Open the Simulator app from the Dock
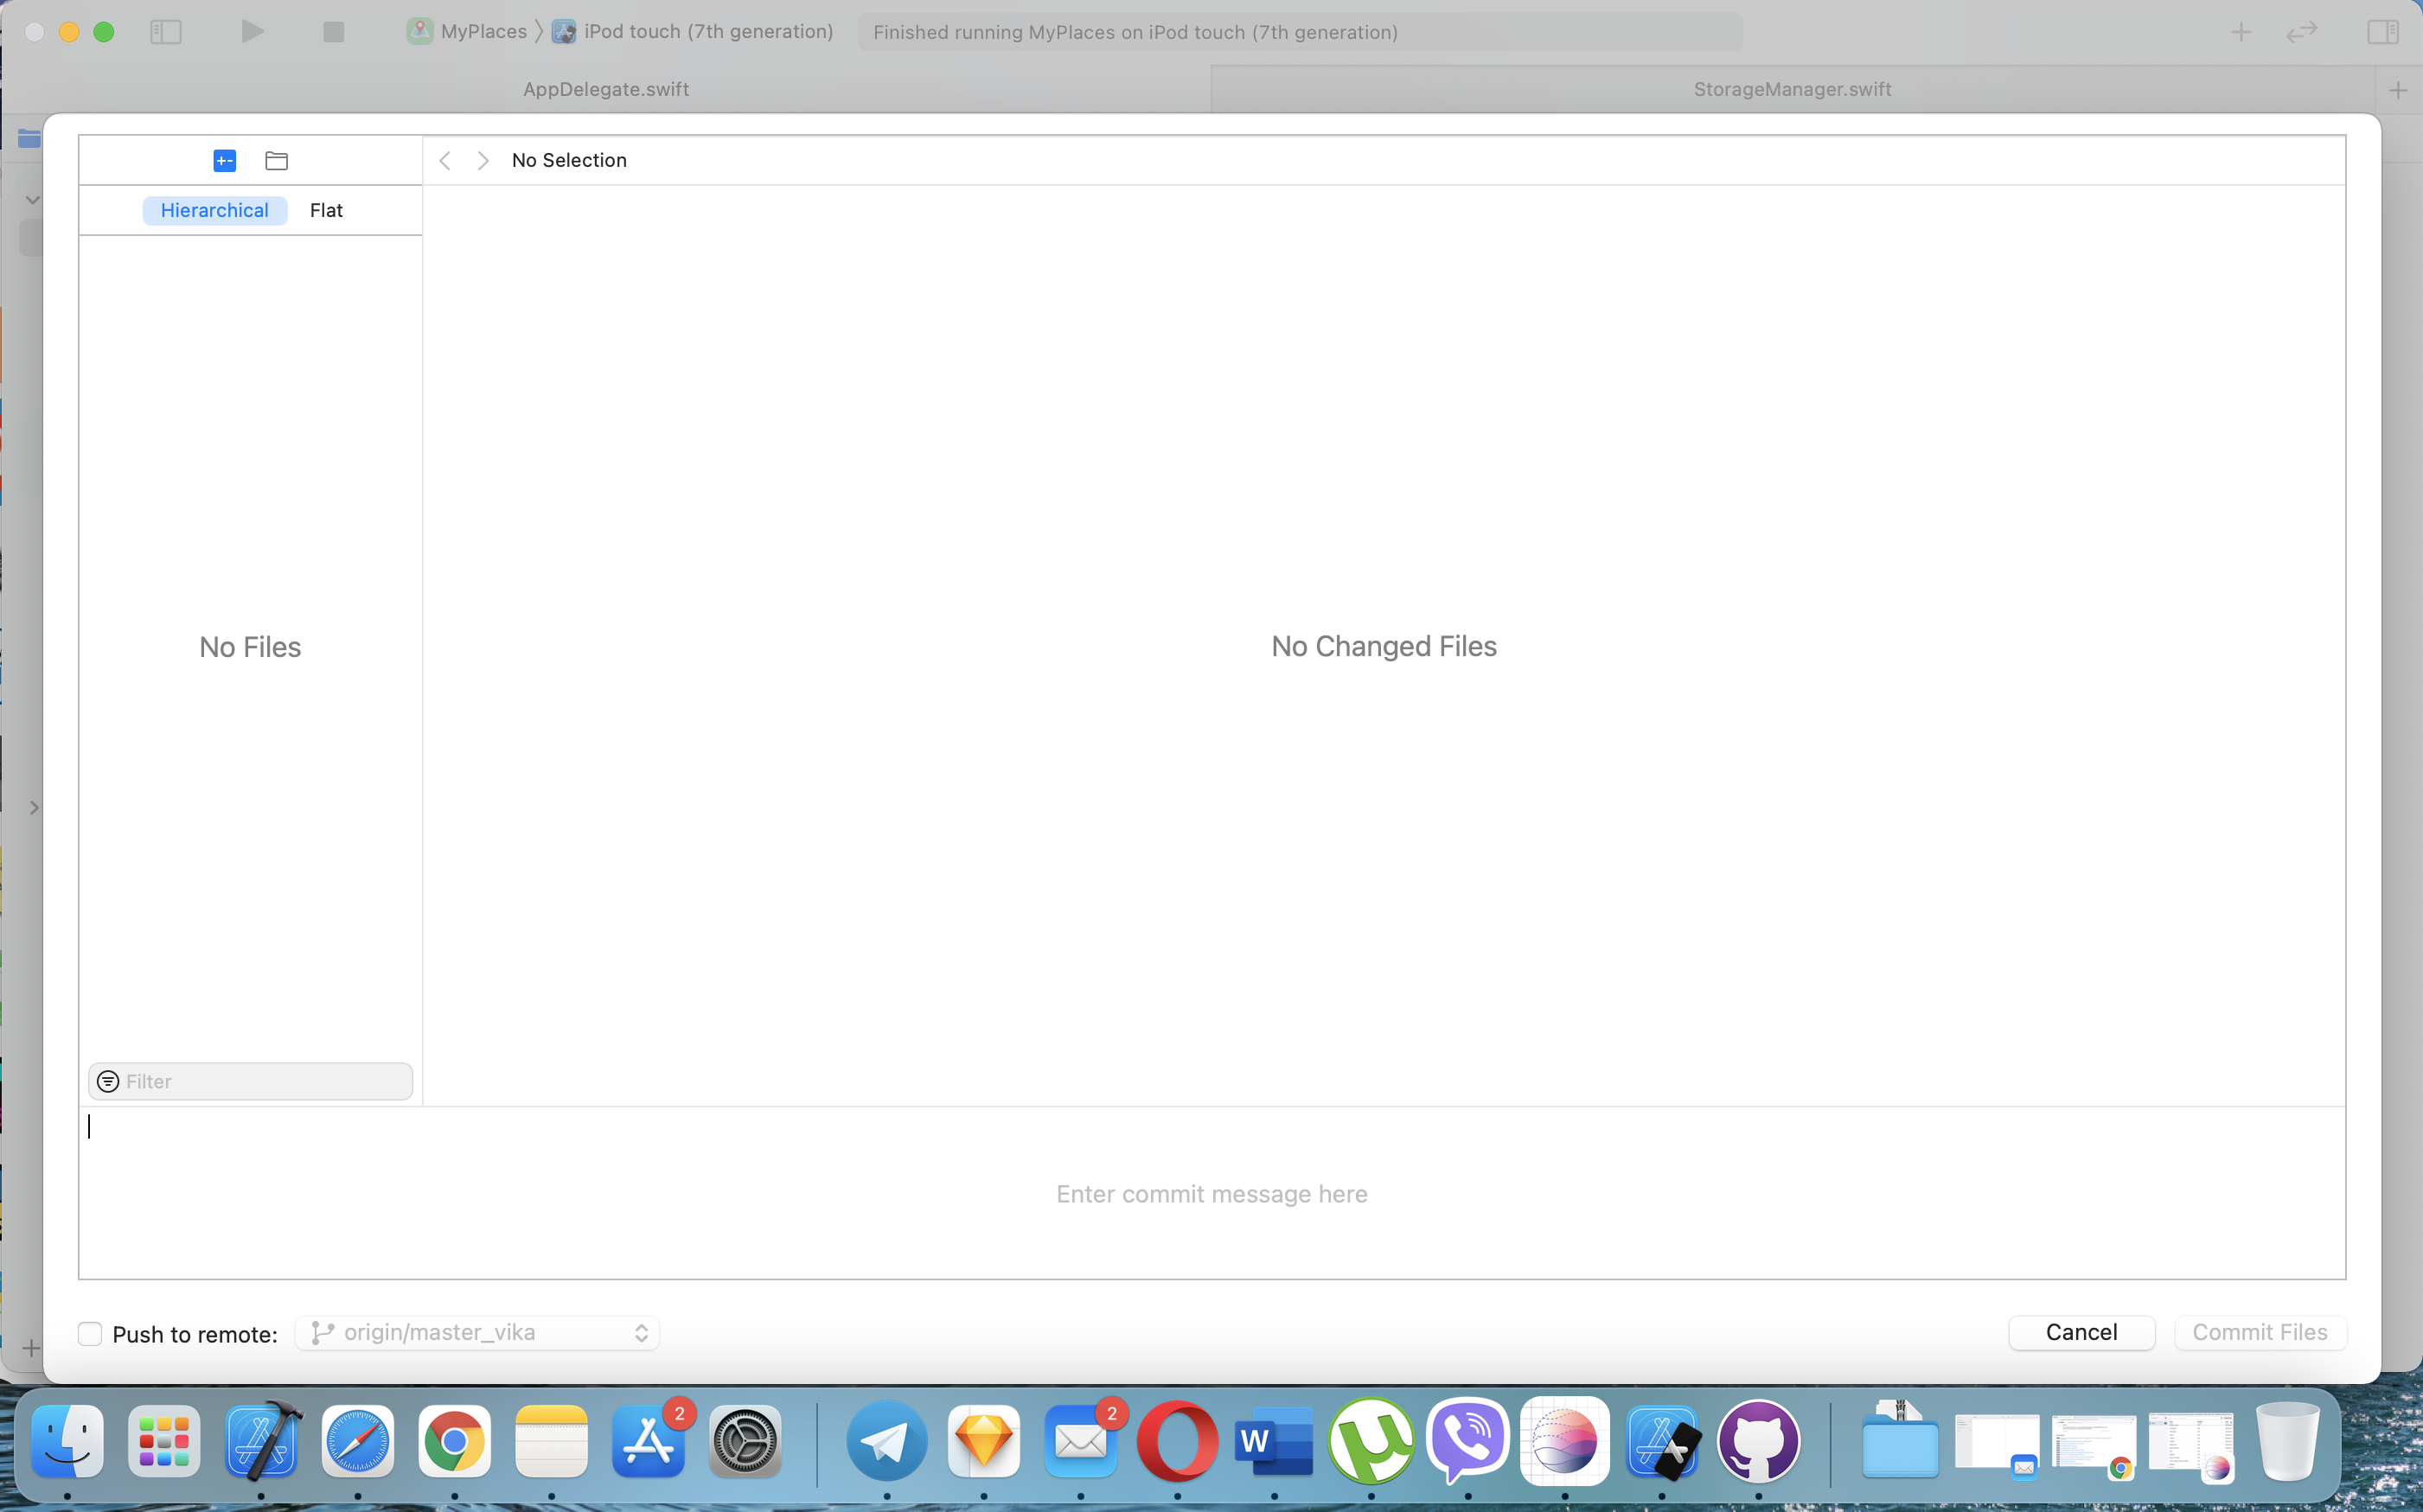This screenshot has width=2423, height=1512. (x=1662, y=1441)
